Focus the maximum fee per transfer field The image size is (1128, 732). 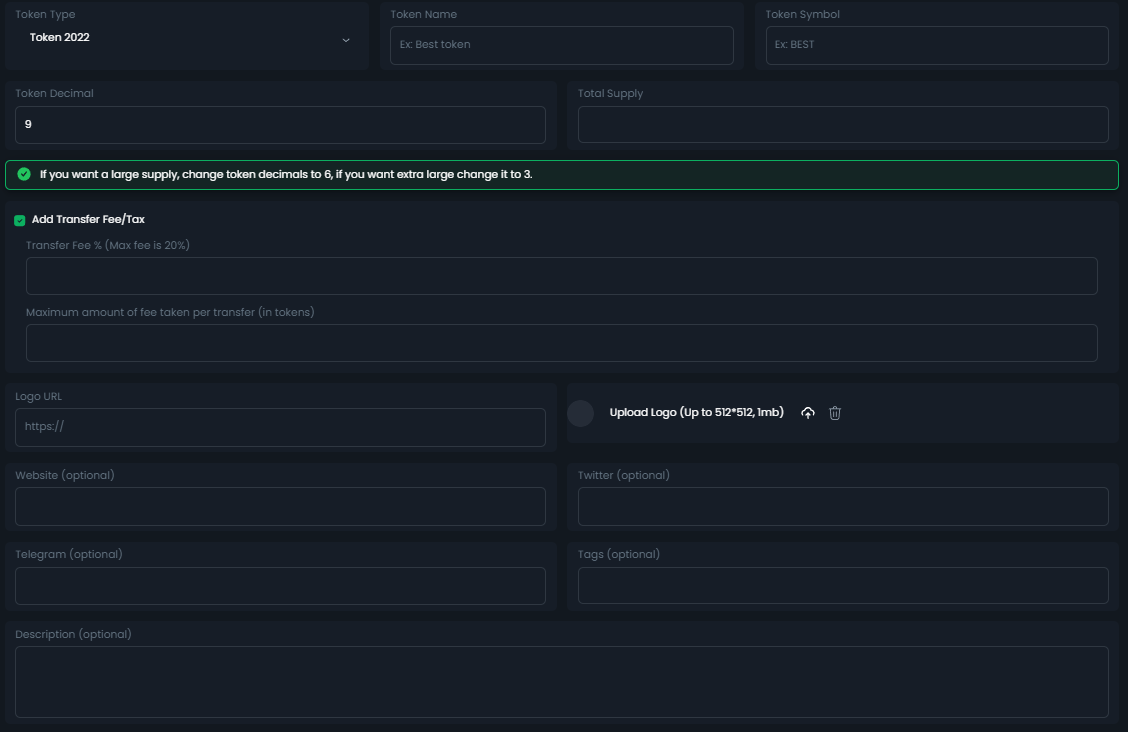561,343
